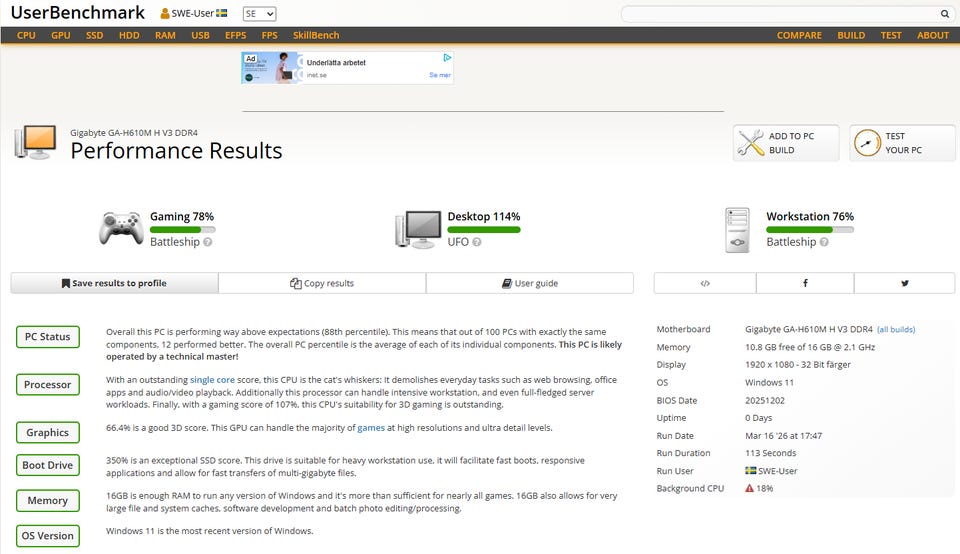Click the Desktop 114% progress bar
The width and height of the screenshot is (960, 554).
click(484, 230)
